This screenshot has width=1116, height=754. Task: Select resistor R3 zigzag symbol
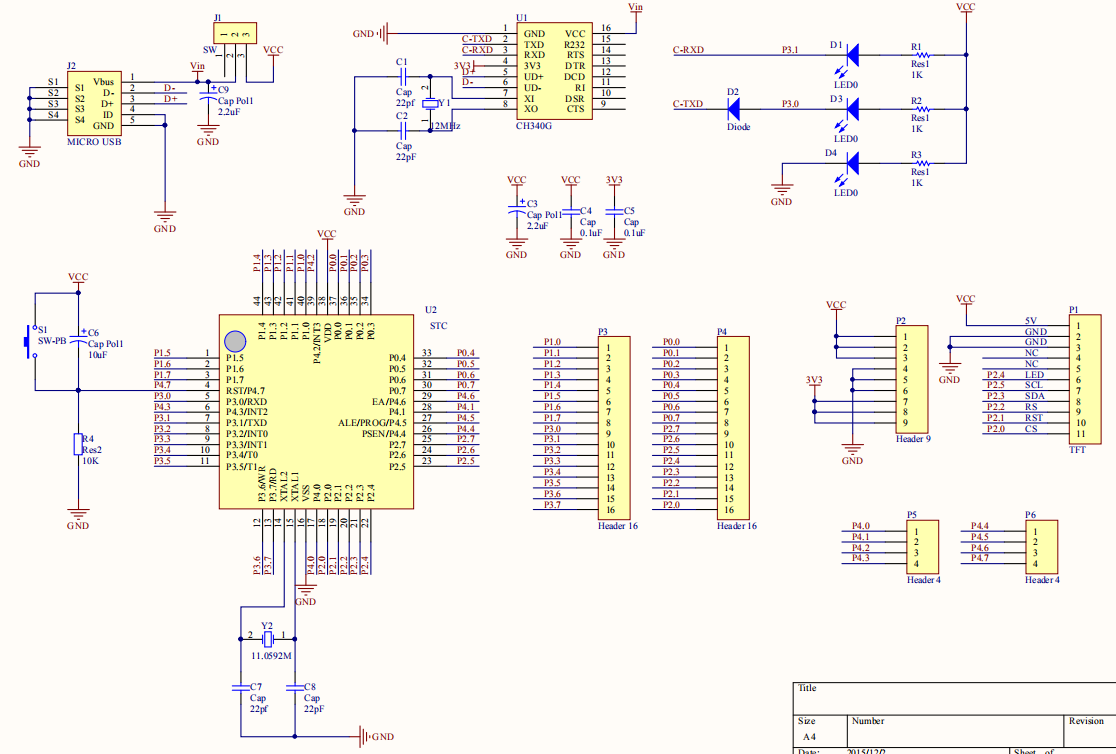click(x=921, y=163)
